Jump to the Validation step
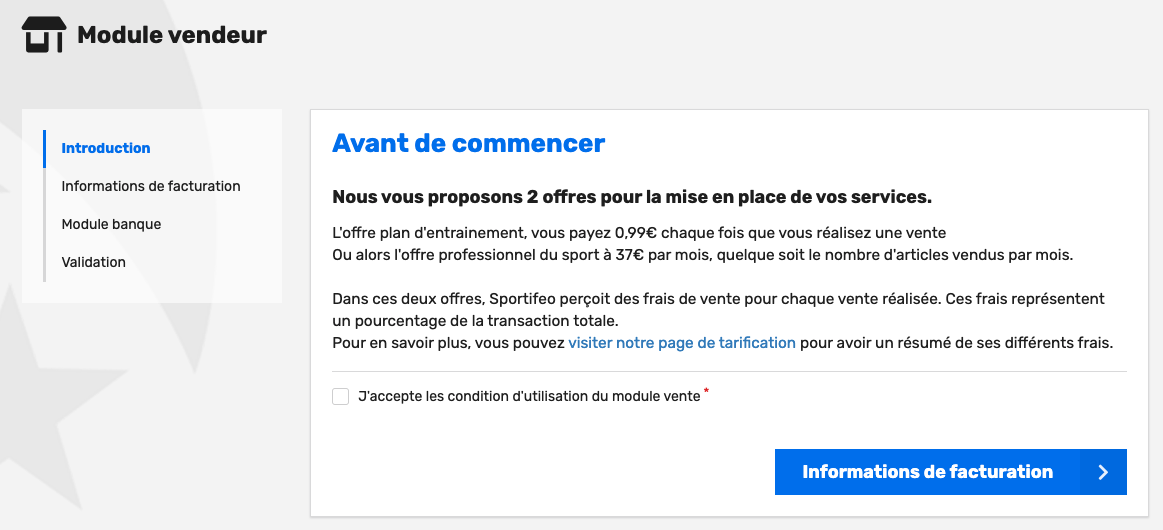Screen dimensions: 1163x530 point(93,262)
